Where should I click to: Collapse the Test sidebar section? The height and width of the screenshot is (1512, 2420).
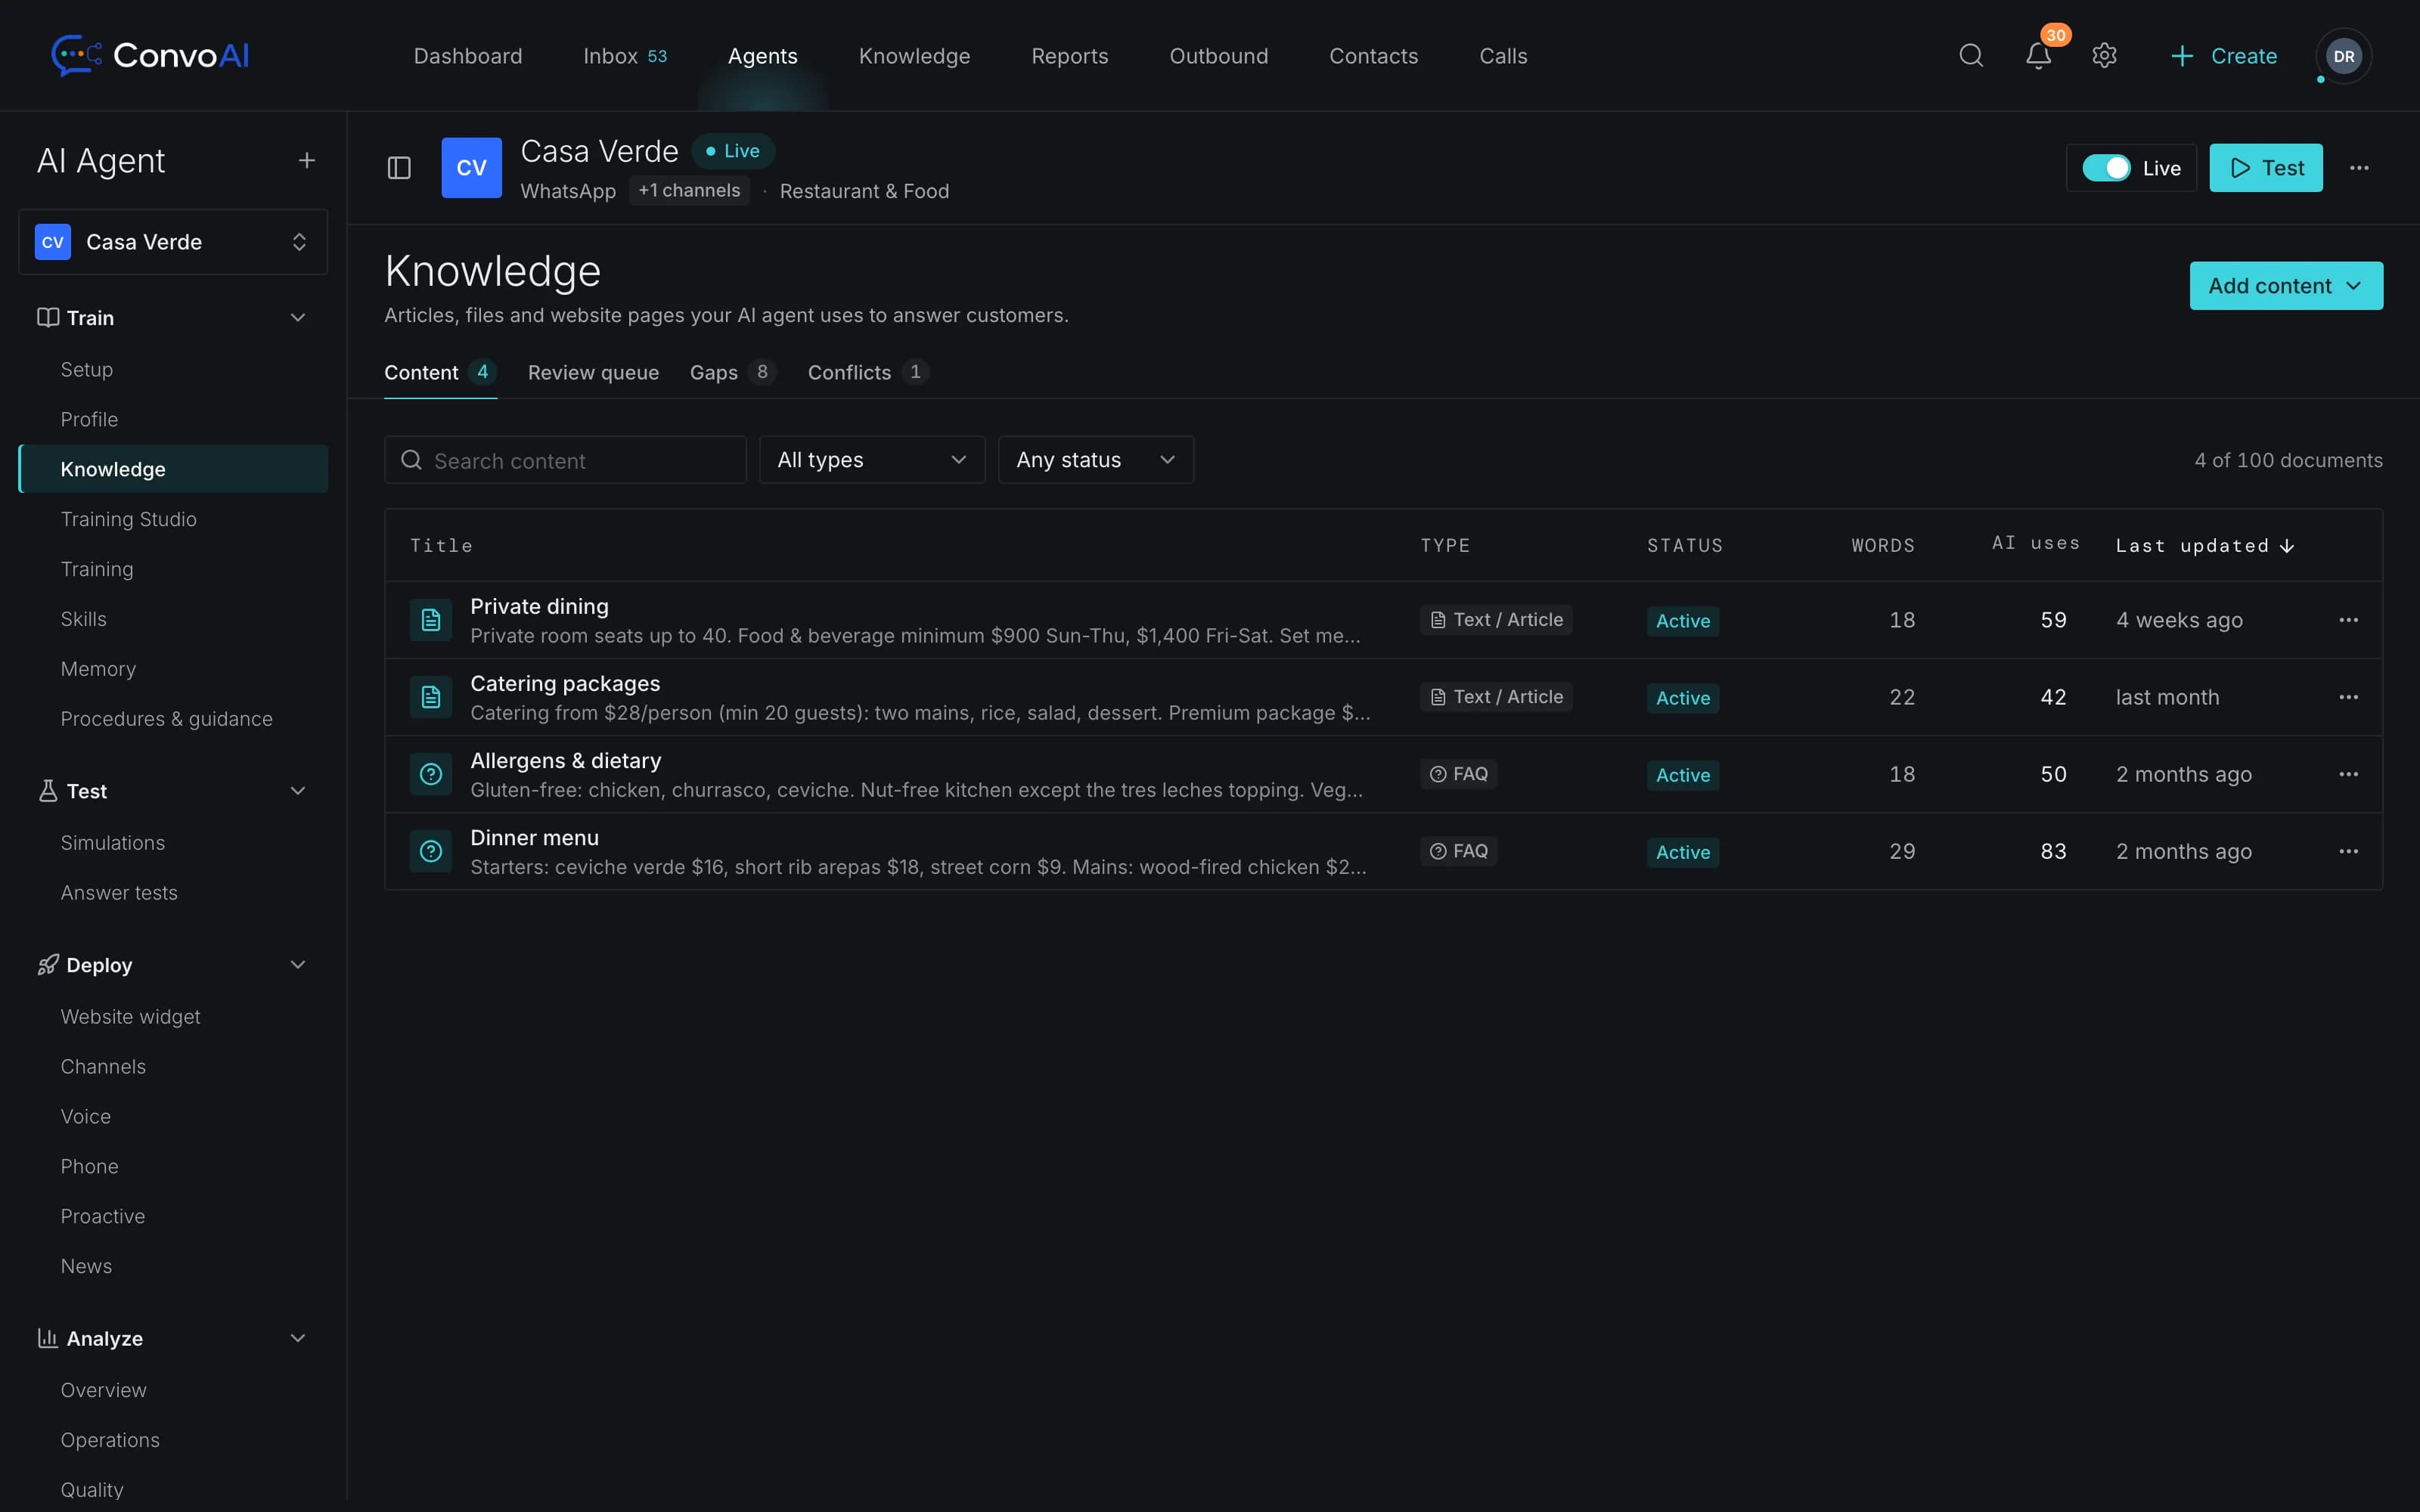(x=297, y=791)
